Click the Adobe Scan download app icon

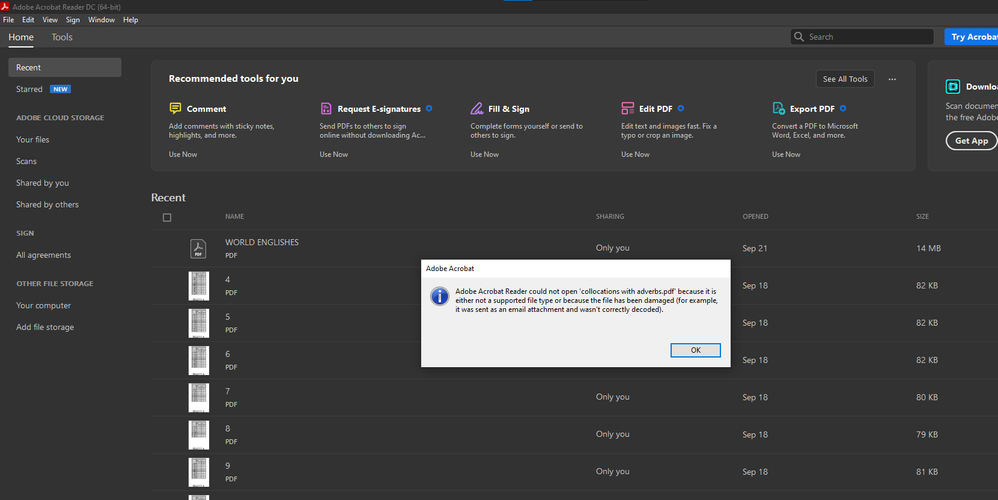953,87
